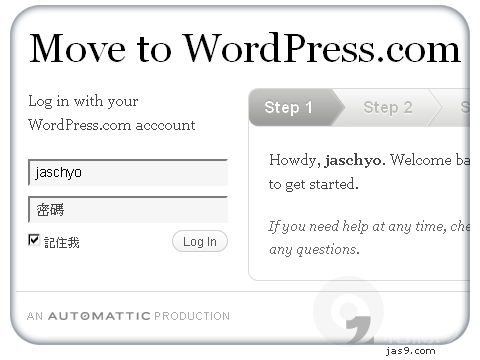Click the italic text 'any questions.'
The width and height of the screenshot is (480, 360).
click(x=314, y=250)
